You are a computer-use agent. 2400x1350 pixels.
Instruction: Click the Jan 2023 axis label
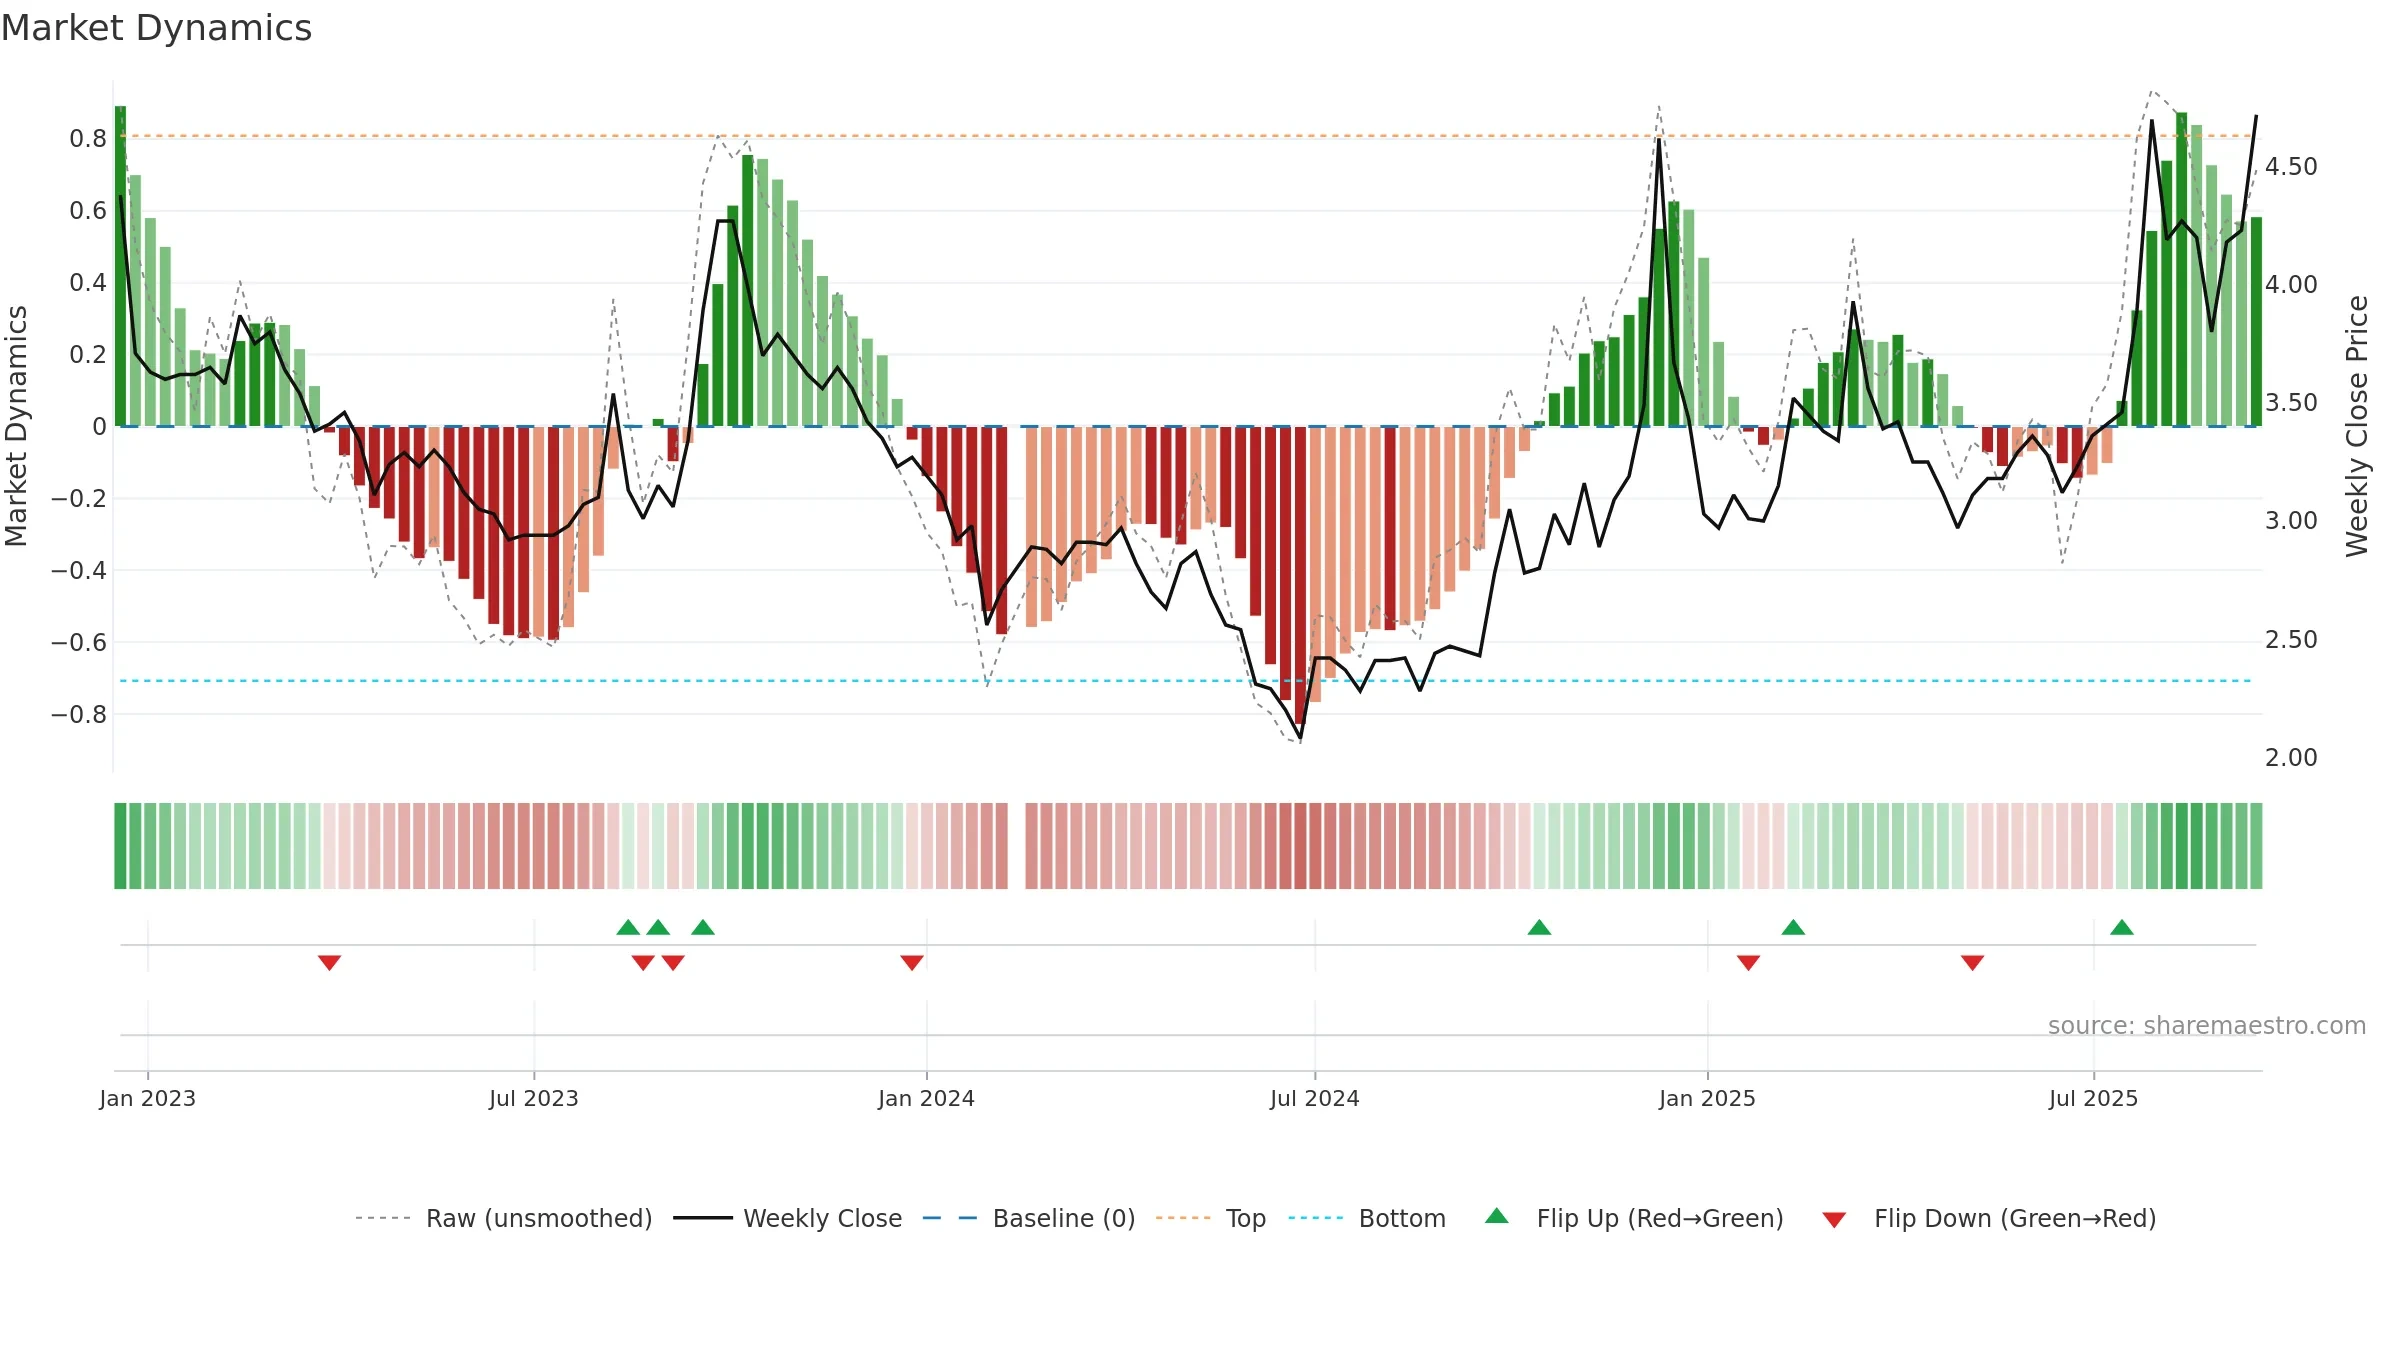tap(148, 1098)
